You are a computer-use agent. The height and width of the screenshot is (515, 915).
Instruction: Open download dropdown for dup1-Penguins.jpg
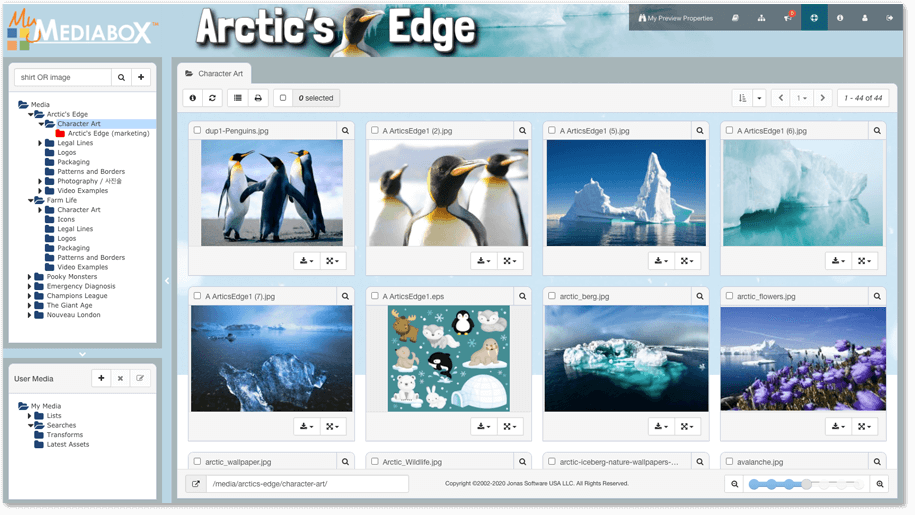(306, 261)
